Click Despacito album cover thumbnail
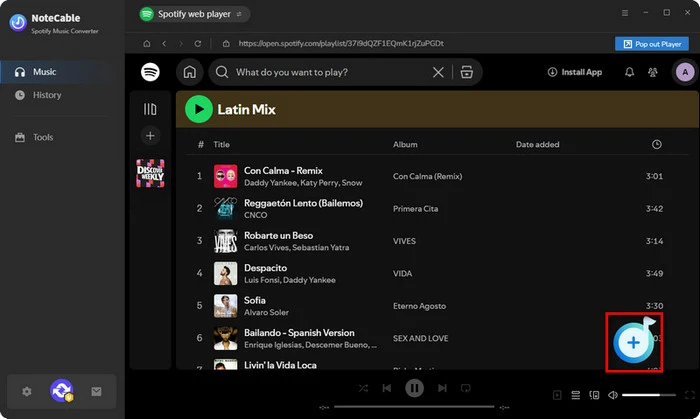Image resolution: width=700 pixels, height=419 pixels. tap(225, 274)
